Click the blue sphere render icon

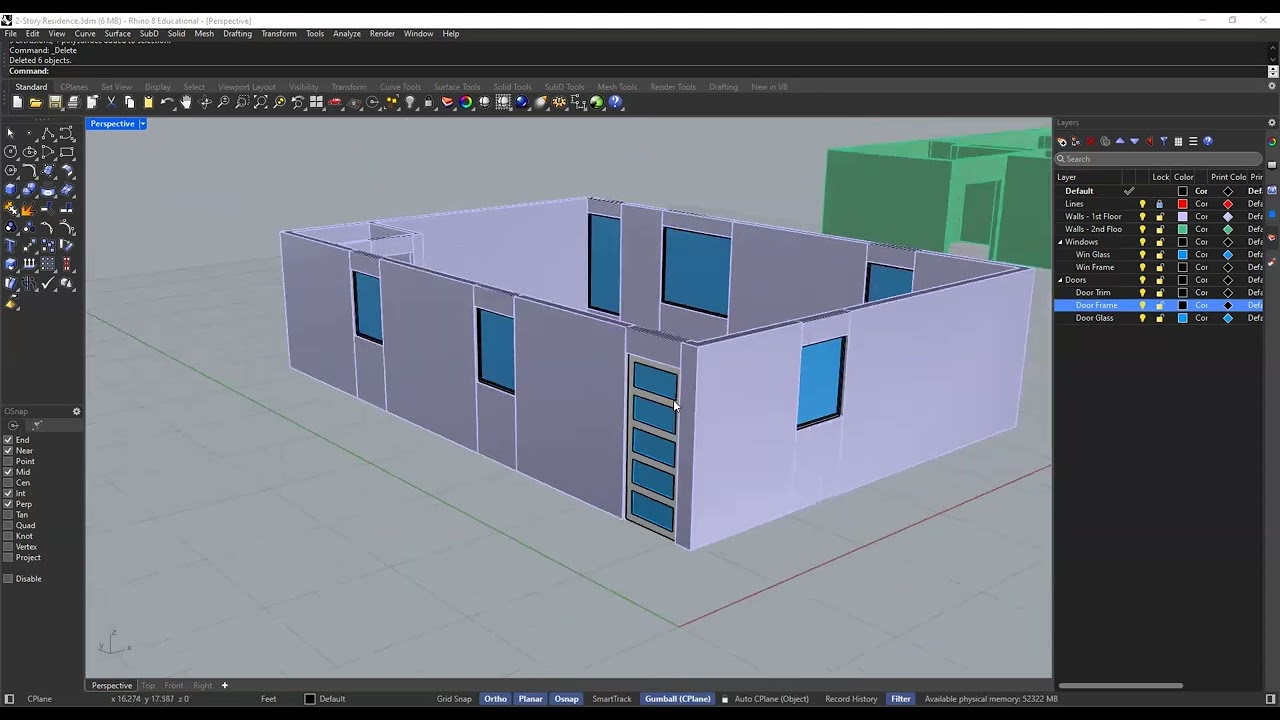coord(521,102)
